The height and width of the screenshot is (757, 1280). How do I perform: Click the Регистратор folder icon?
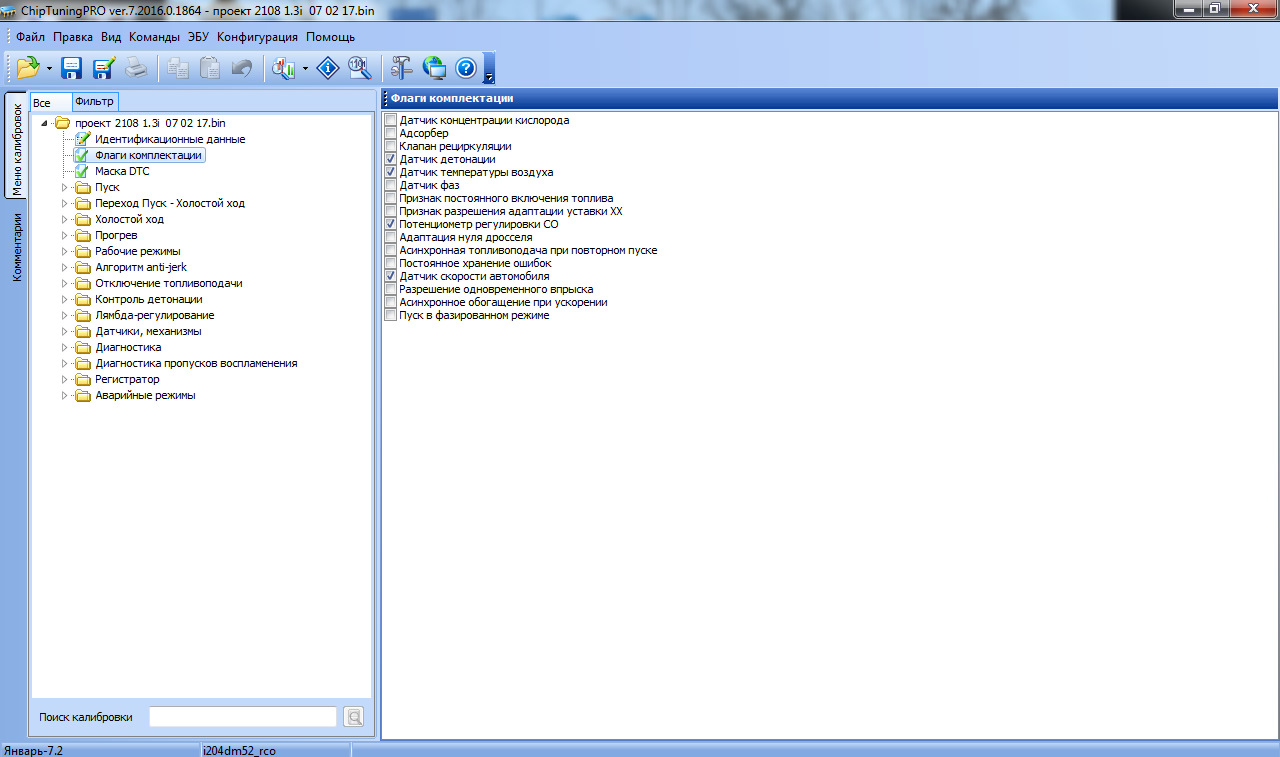83,379
